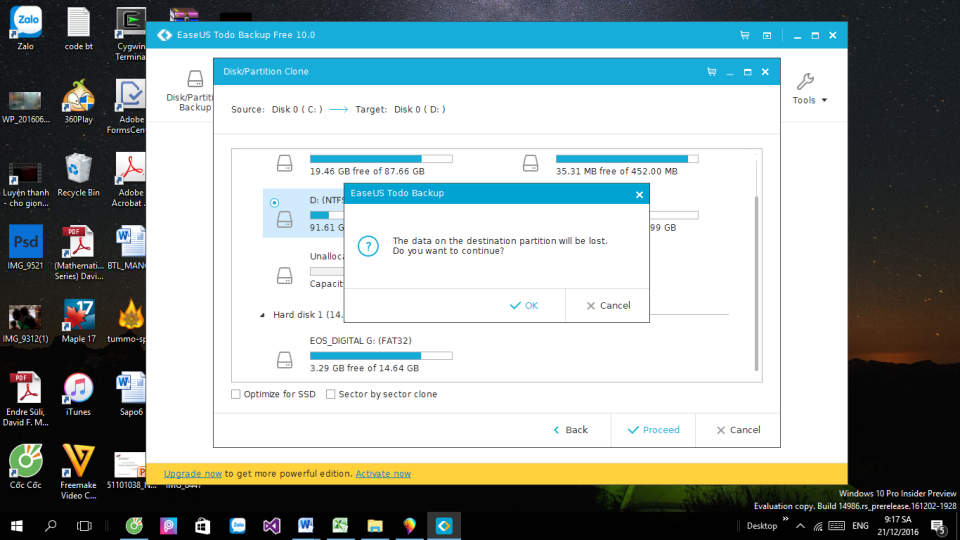Confirm with OK in the warning dialog

click(524, 306)
